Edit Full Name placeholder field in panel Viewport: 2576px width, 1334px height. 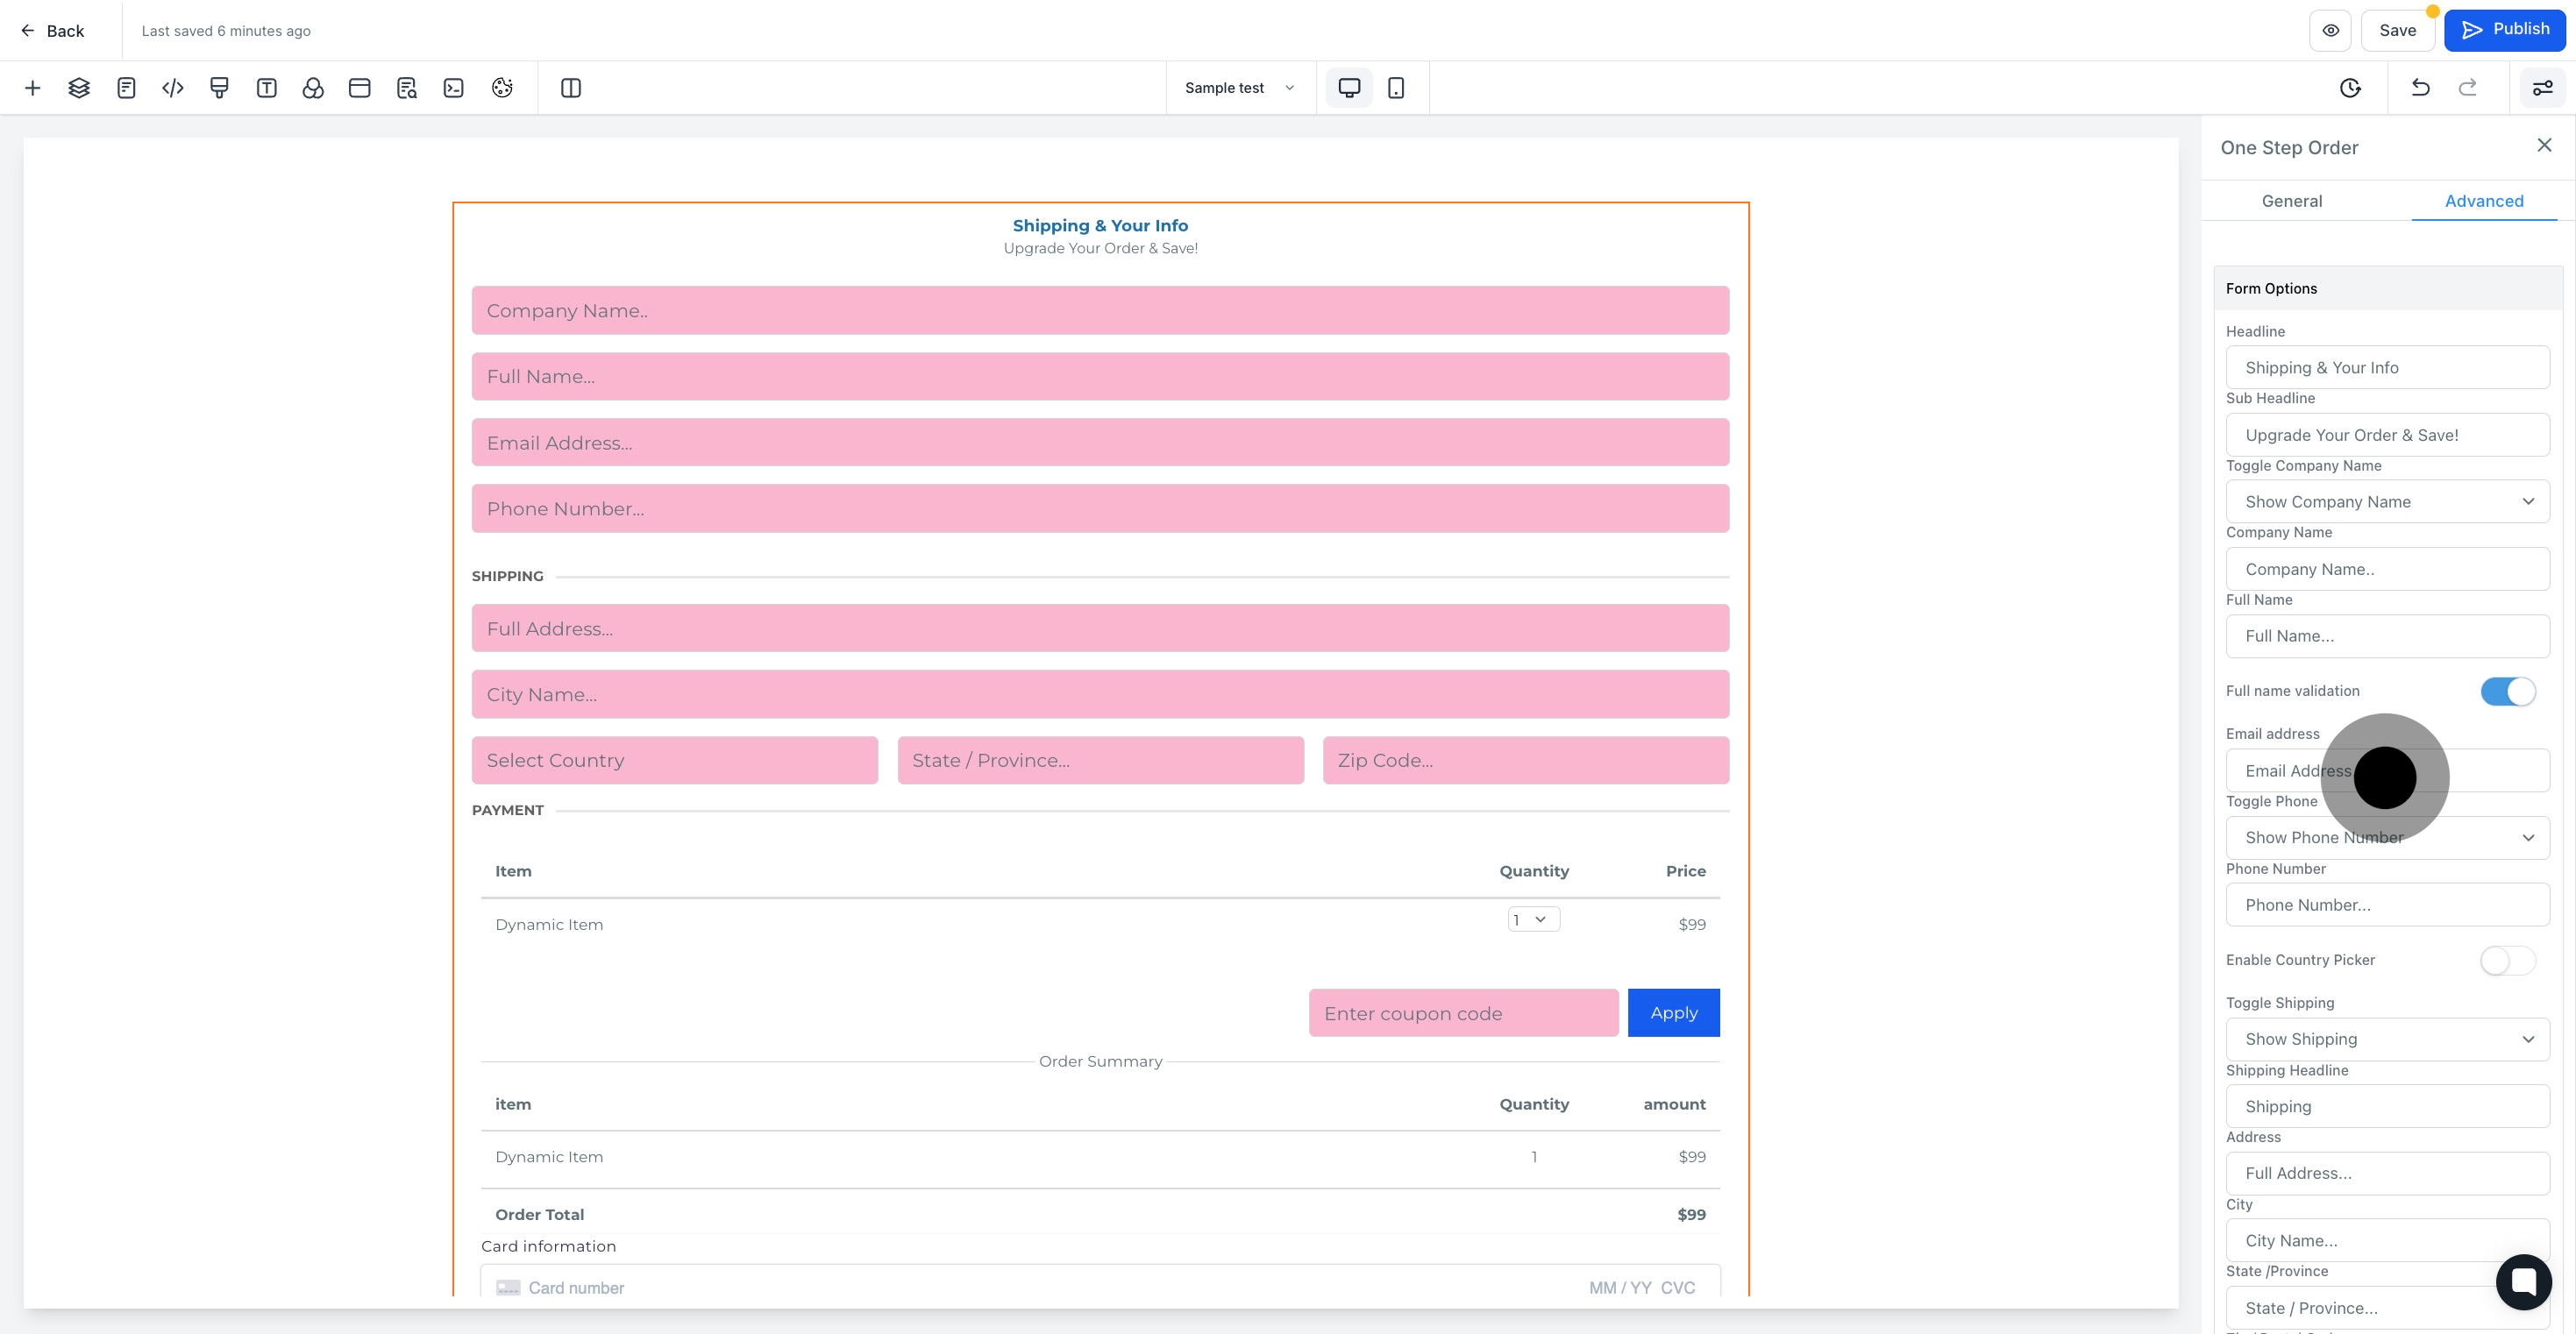[2387, 636]
